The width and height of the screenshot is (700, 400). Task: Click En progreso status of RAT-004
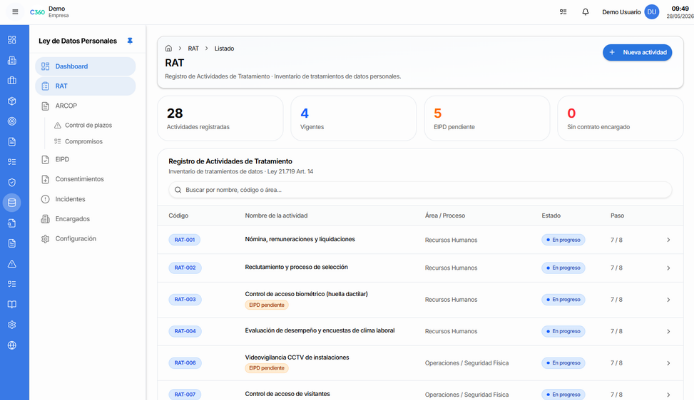point(563,331)
